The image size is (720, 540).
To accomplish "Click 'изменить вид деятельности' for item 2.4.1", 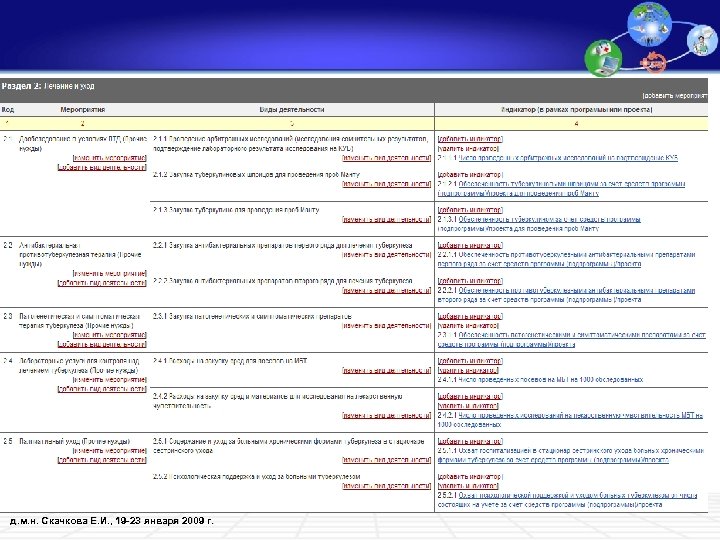I will pyautogui.click(x=387, y=371).
